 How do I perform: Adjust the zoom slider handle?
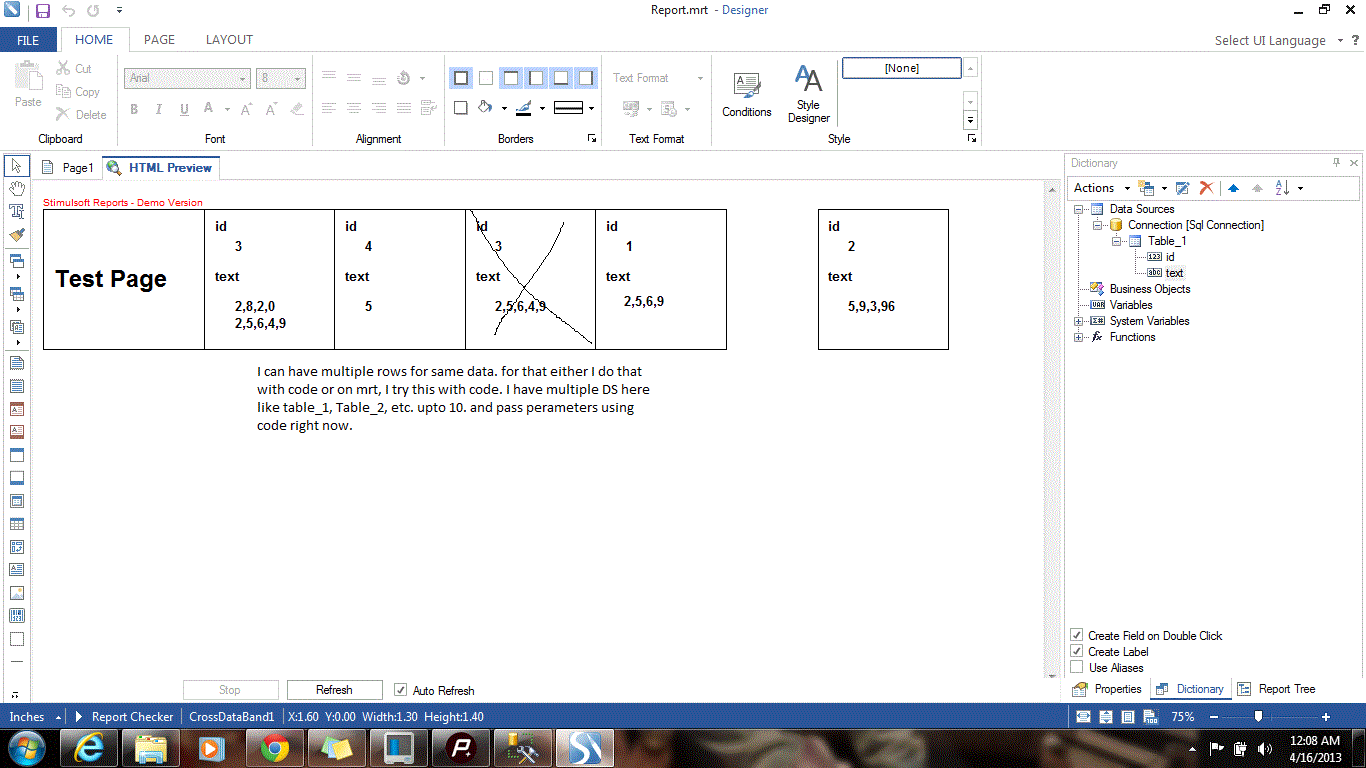[x=1258, y=716]
